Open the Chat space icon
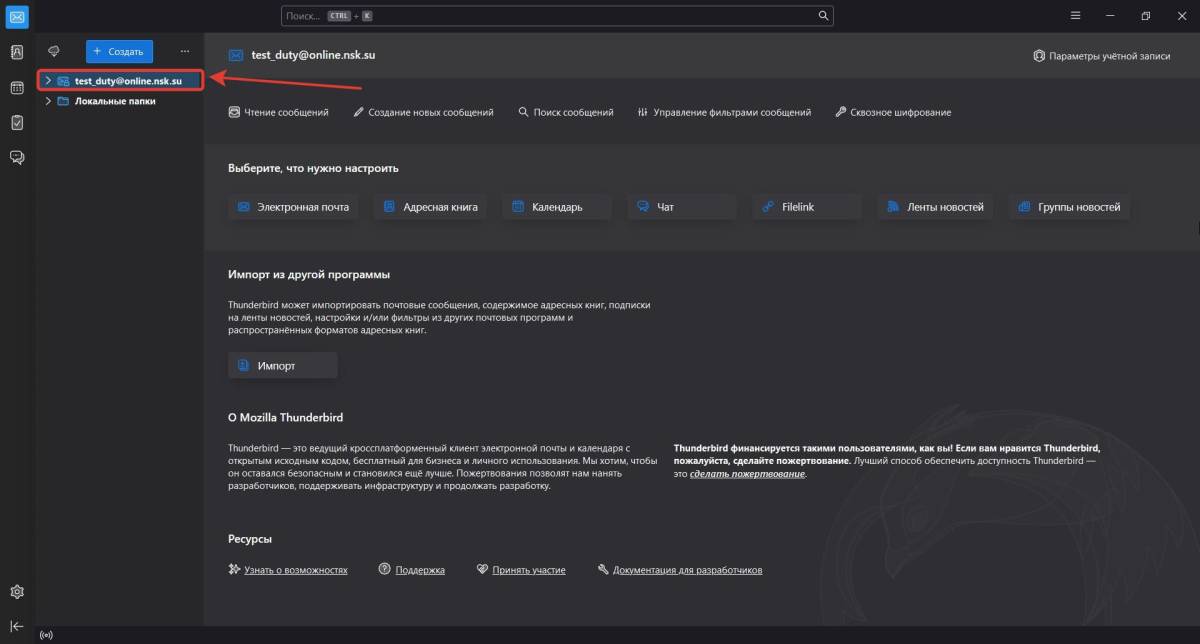 pyautogui.click(x=17, y=157)
